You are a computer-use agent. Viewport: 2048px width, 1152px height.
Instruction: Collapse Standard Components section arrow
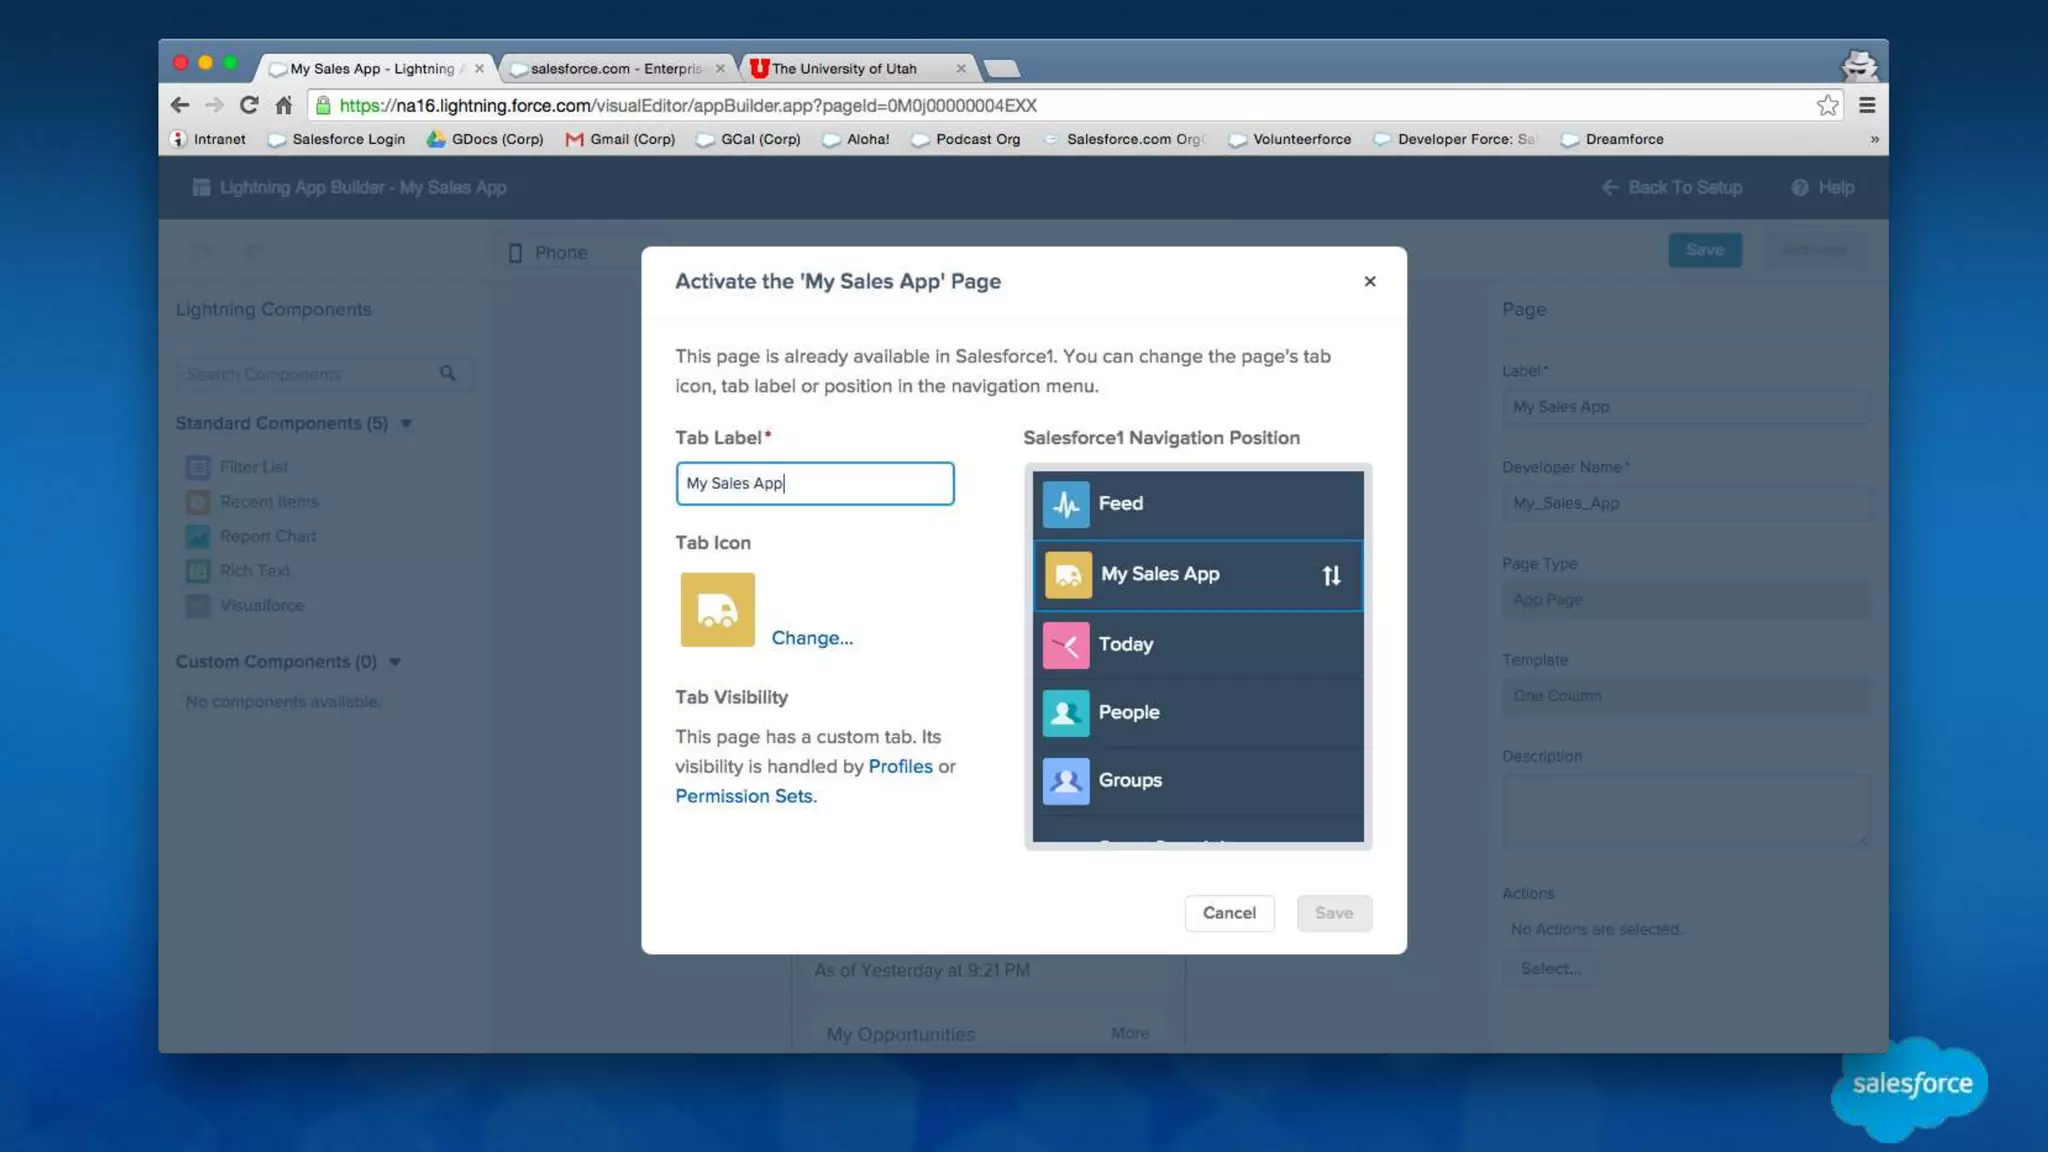click(x=406, y=424)
